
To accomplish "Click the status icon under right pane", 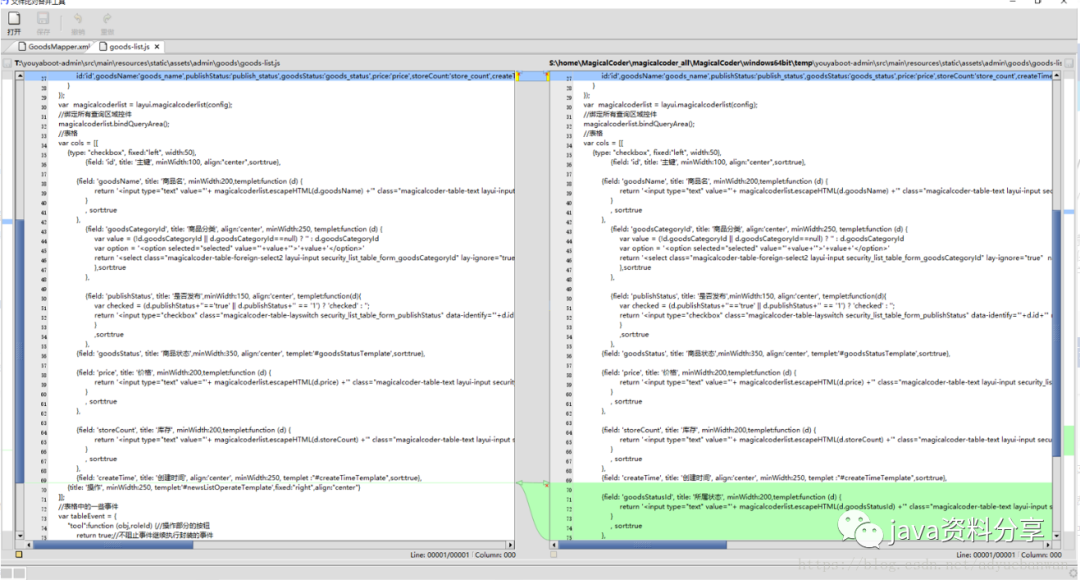I will point(553,555).
